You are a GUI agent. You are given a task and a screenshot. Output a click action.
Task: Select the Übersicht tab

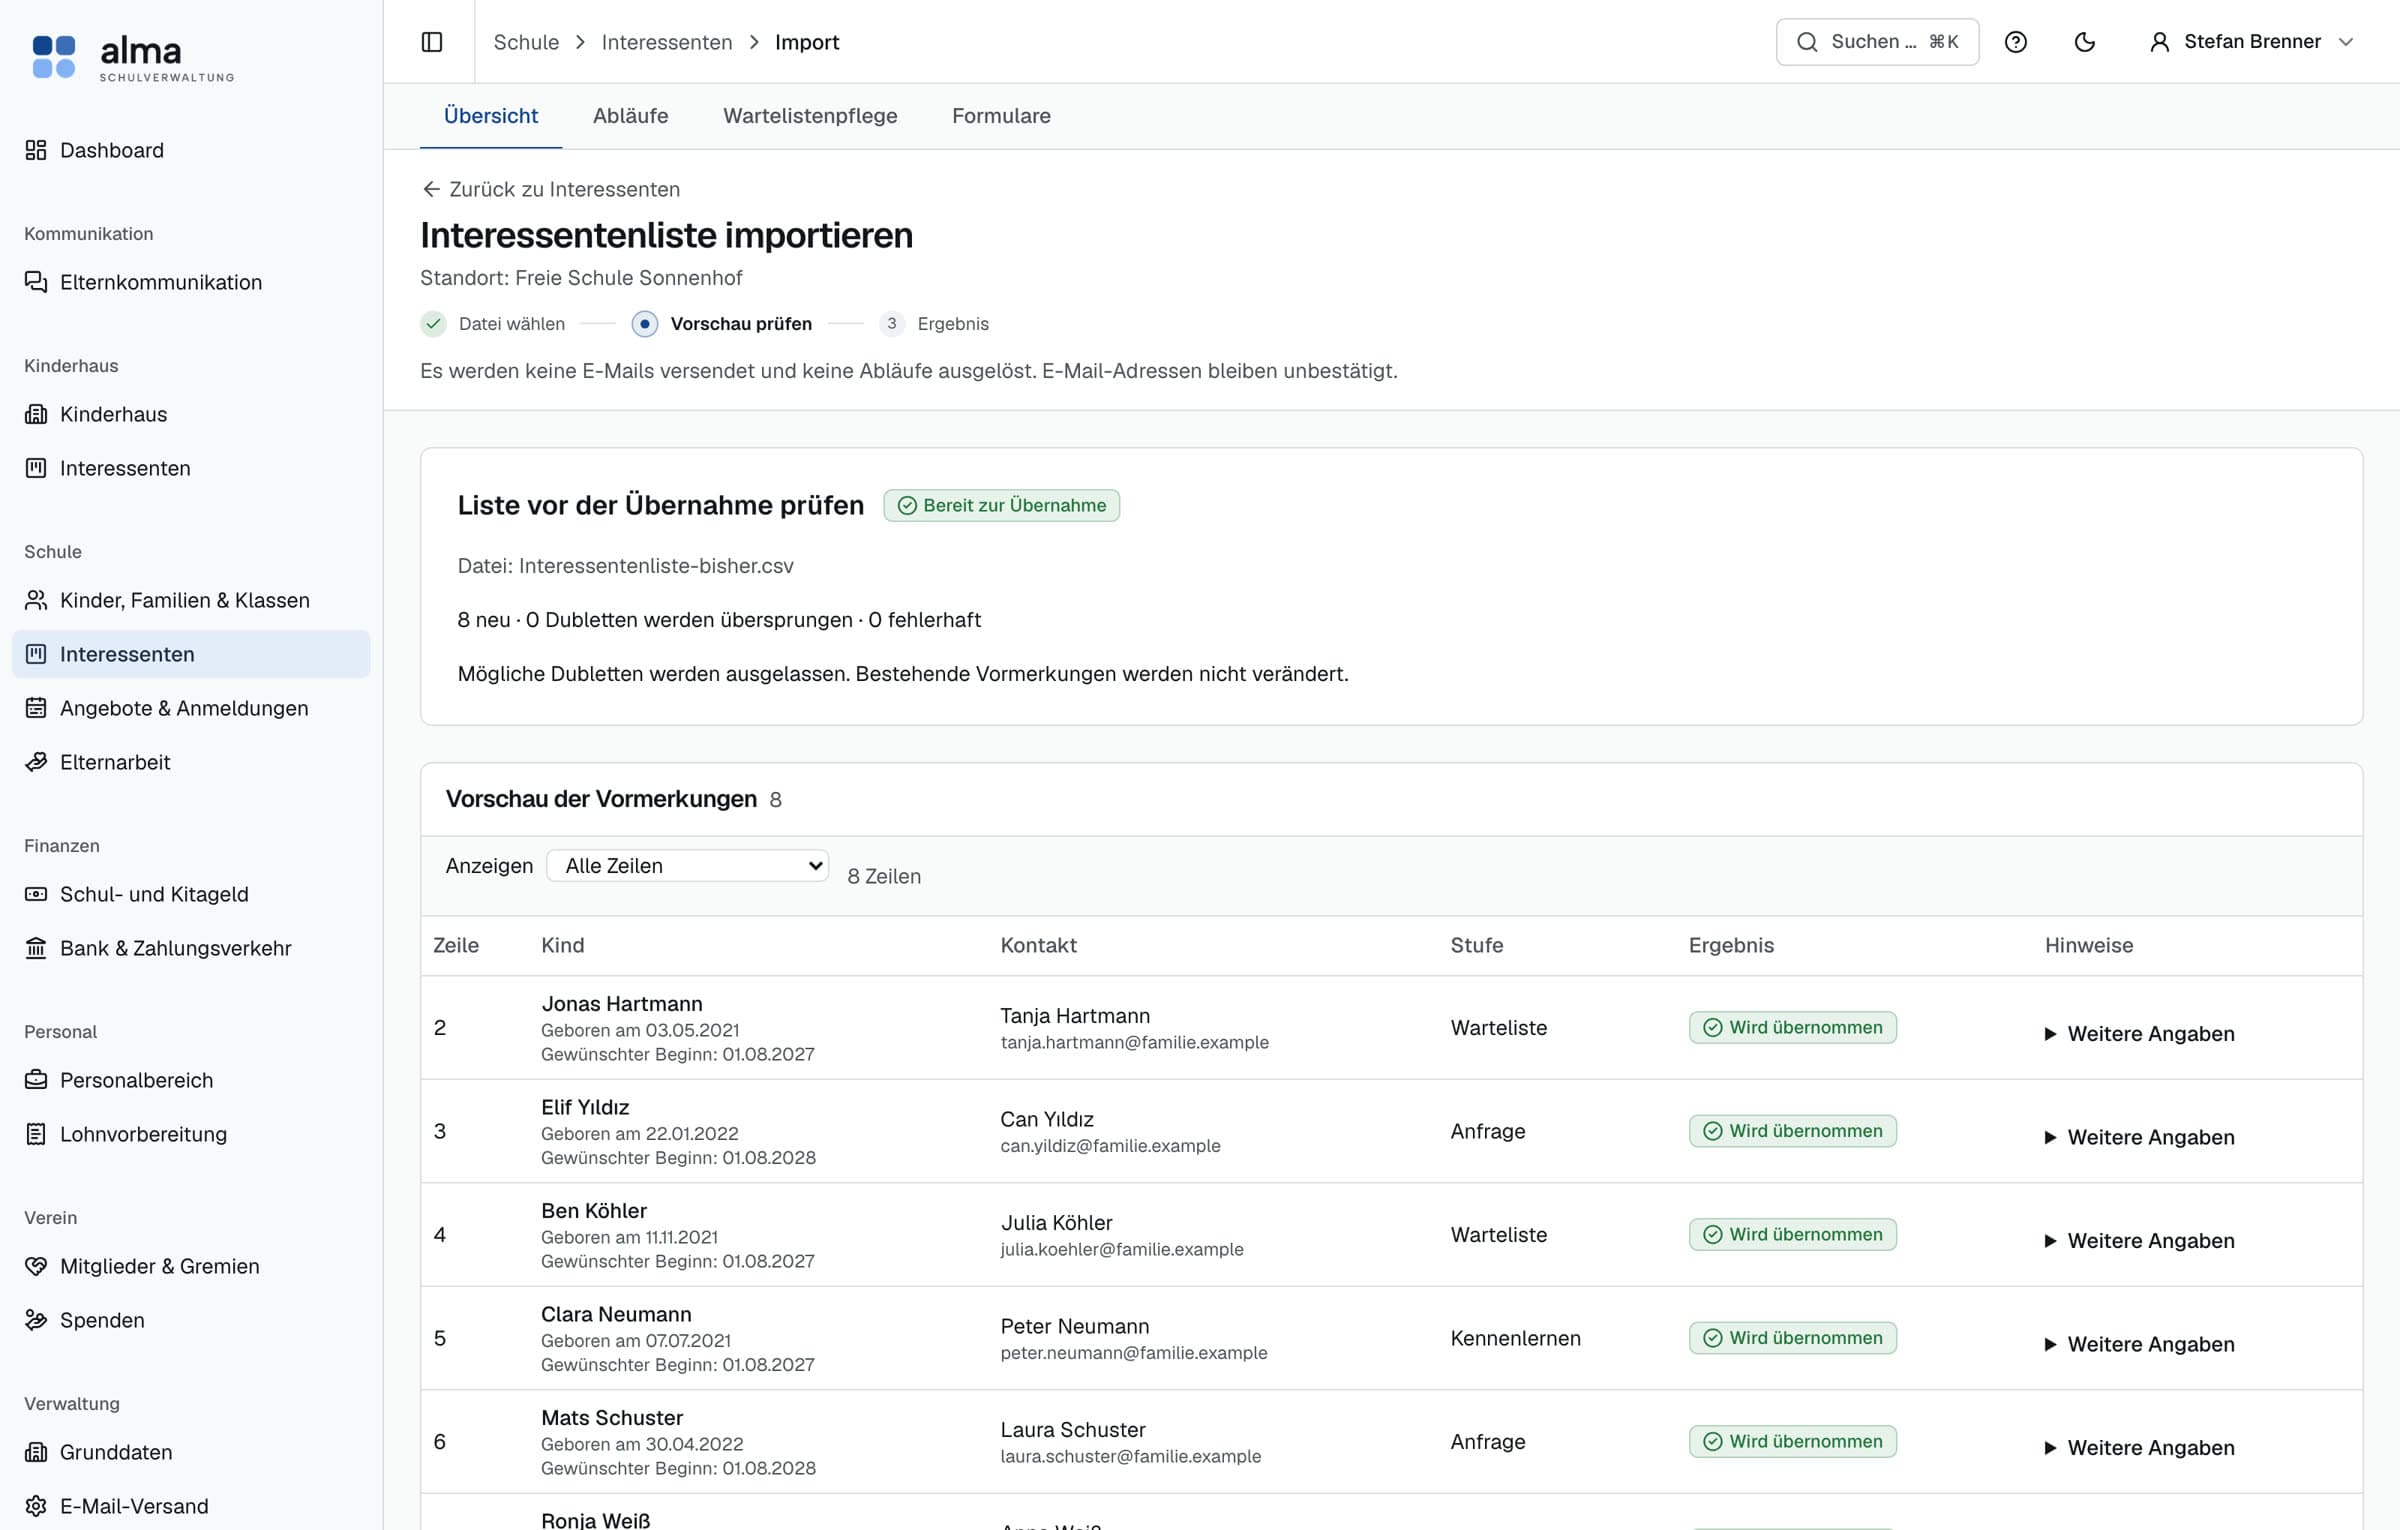pos(491,116)
